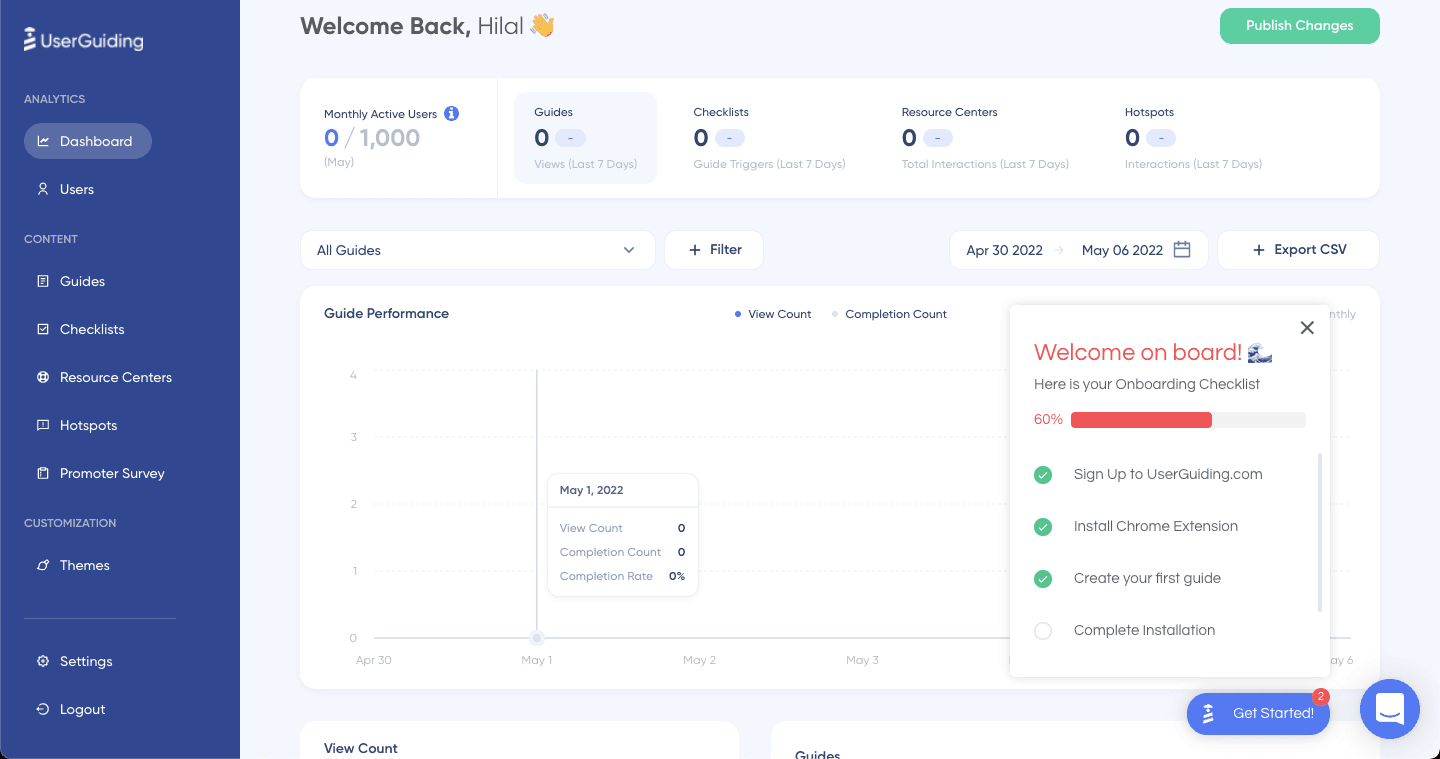
Task: Click the checklist panel scrollbar
Action: coord(1320,532)
